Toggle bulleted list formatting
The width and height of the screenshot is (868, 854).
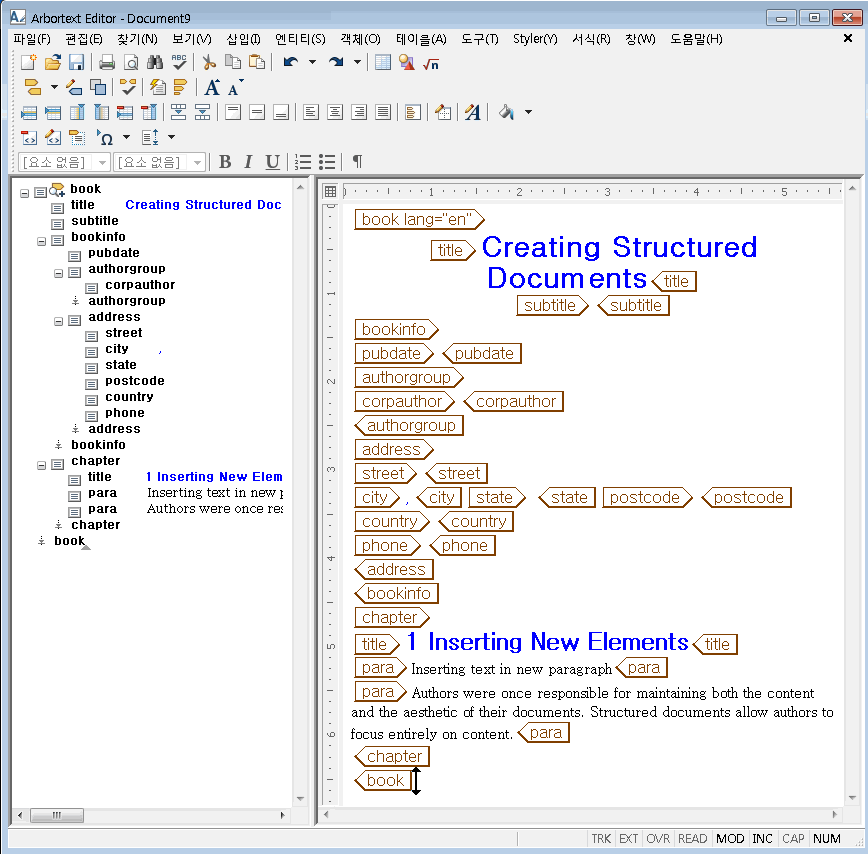click(x=327, y=162)
